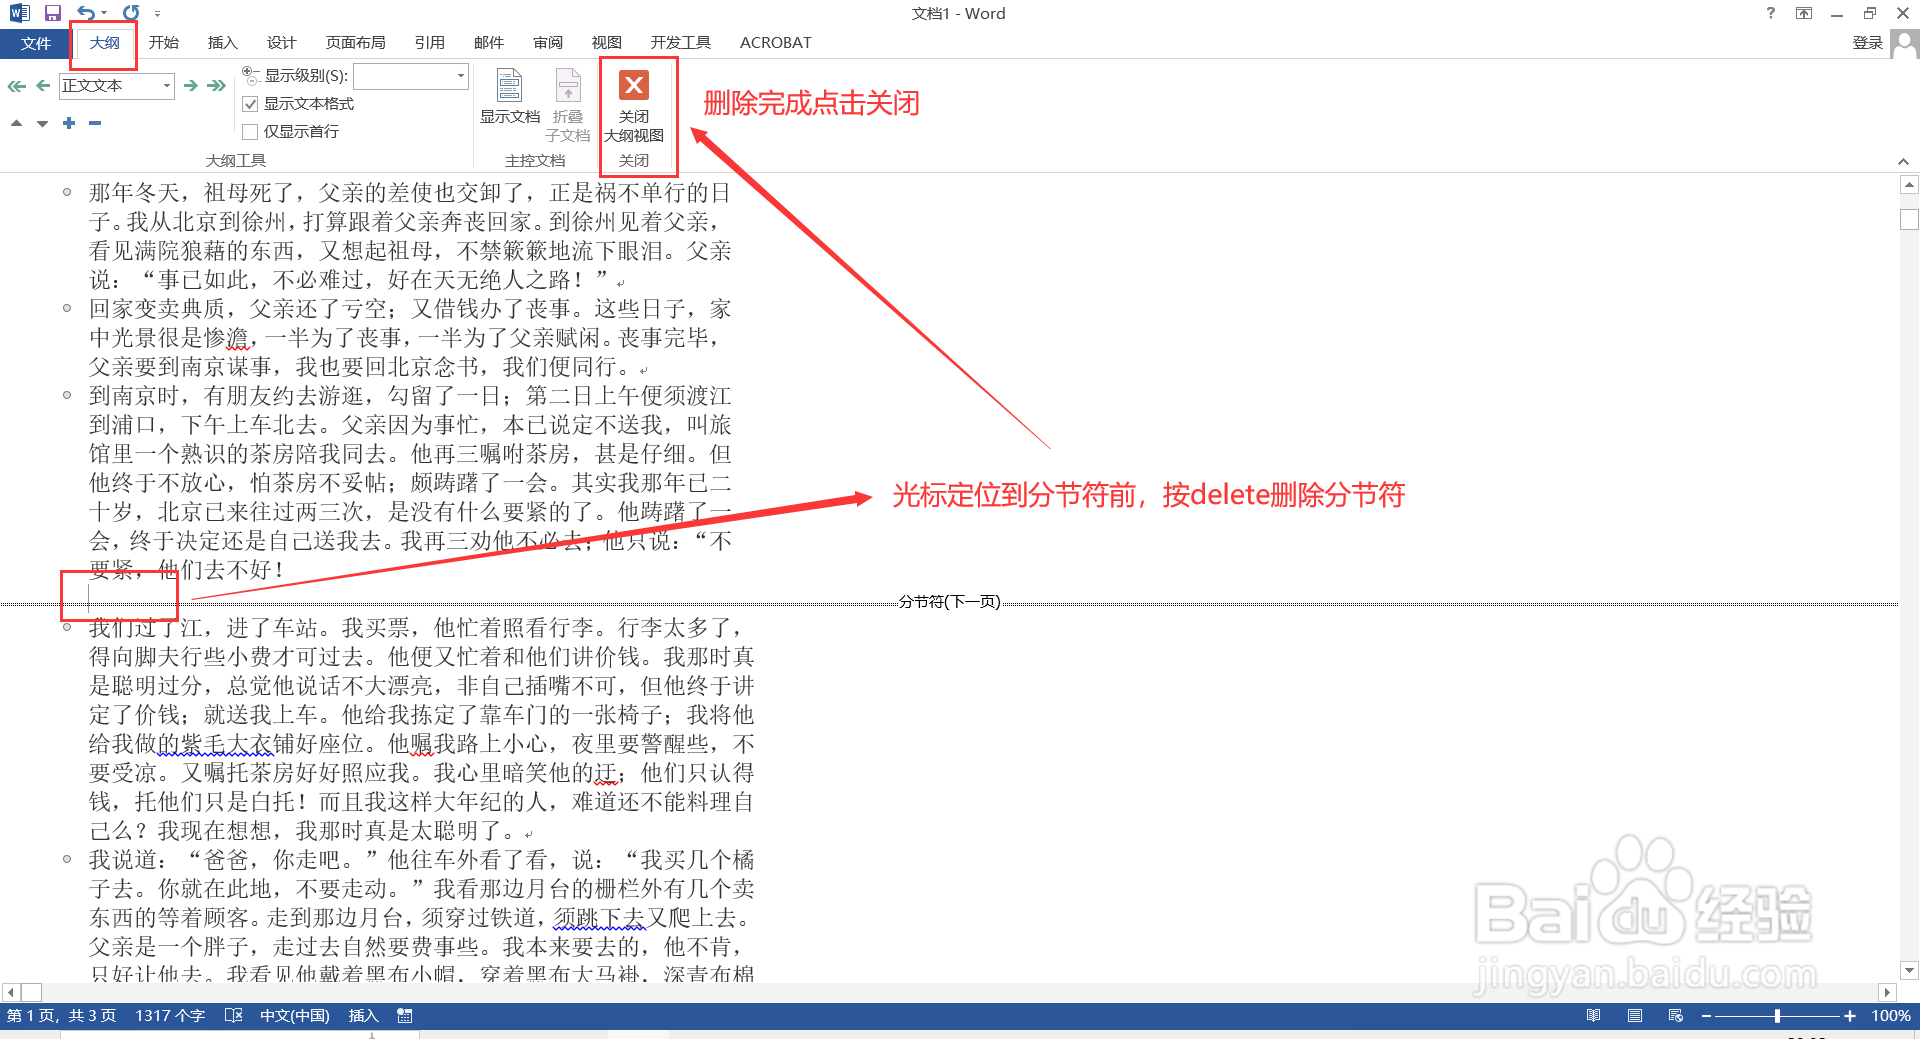Collapse the ribbon with the chevron
Viewport: 1920px width, 1039px height.
point(1903,162)
